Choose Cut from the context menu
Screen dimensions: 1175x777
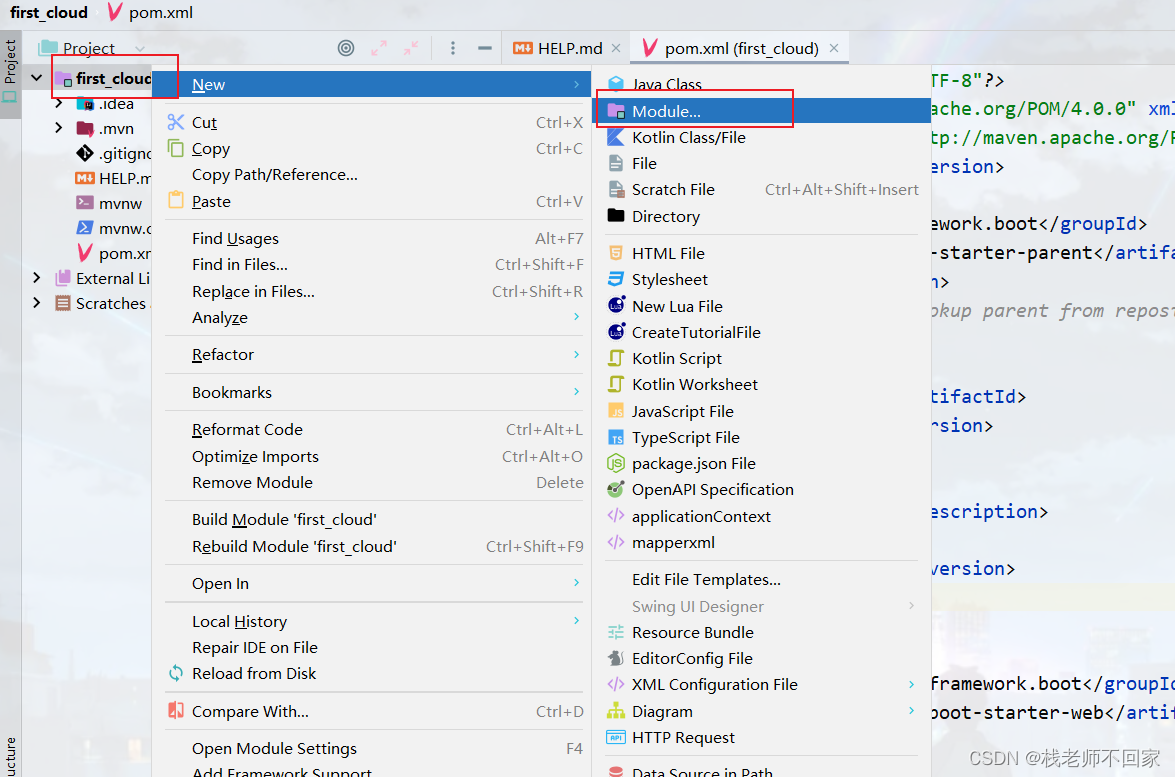(374, 122)
